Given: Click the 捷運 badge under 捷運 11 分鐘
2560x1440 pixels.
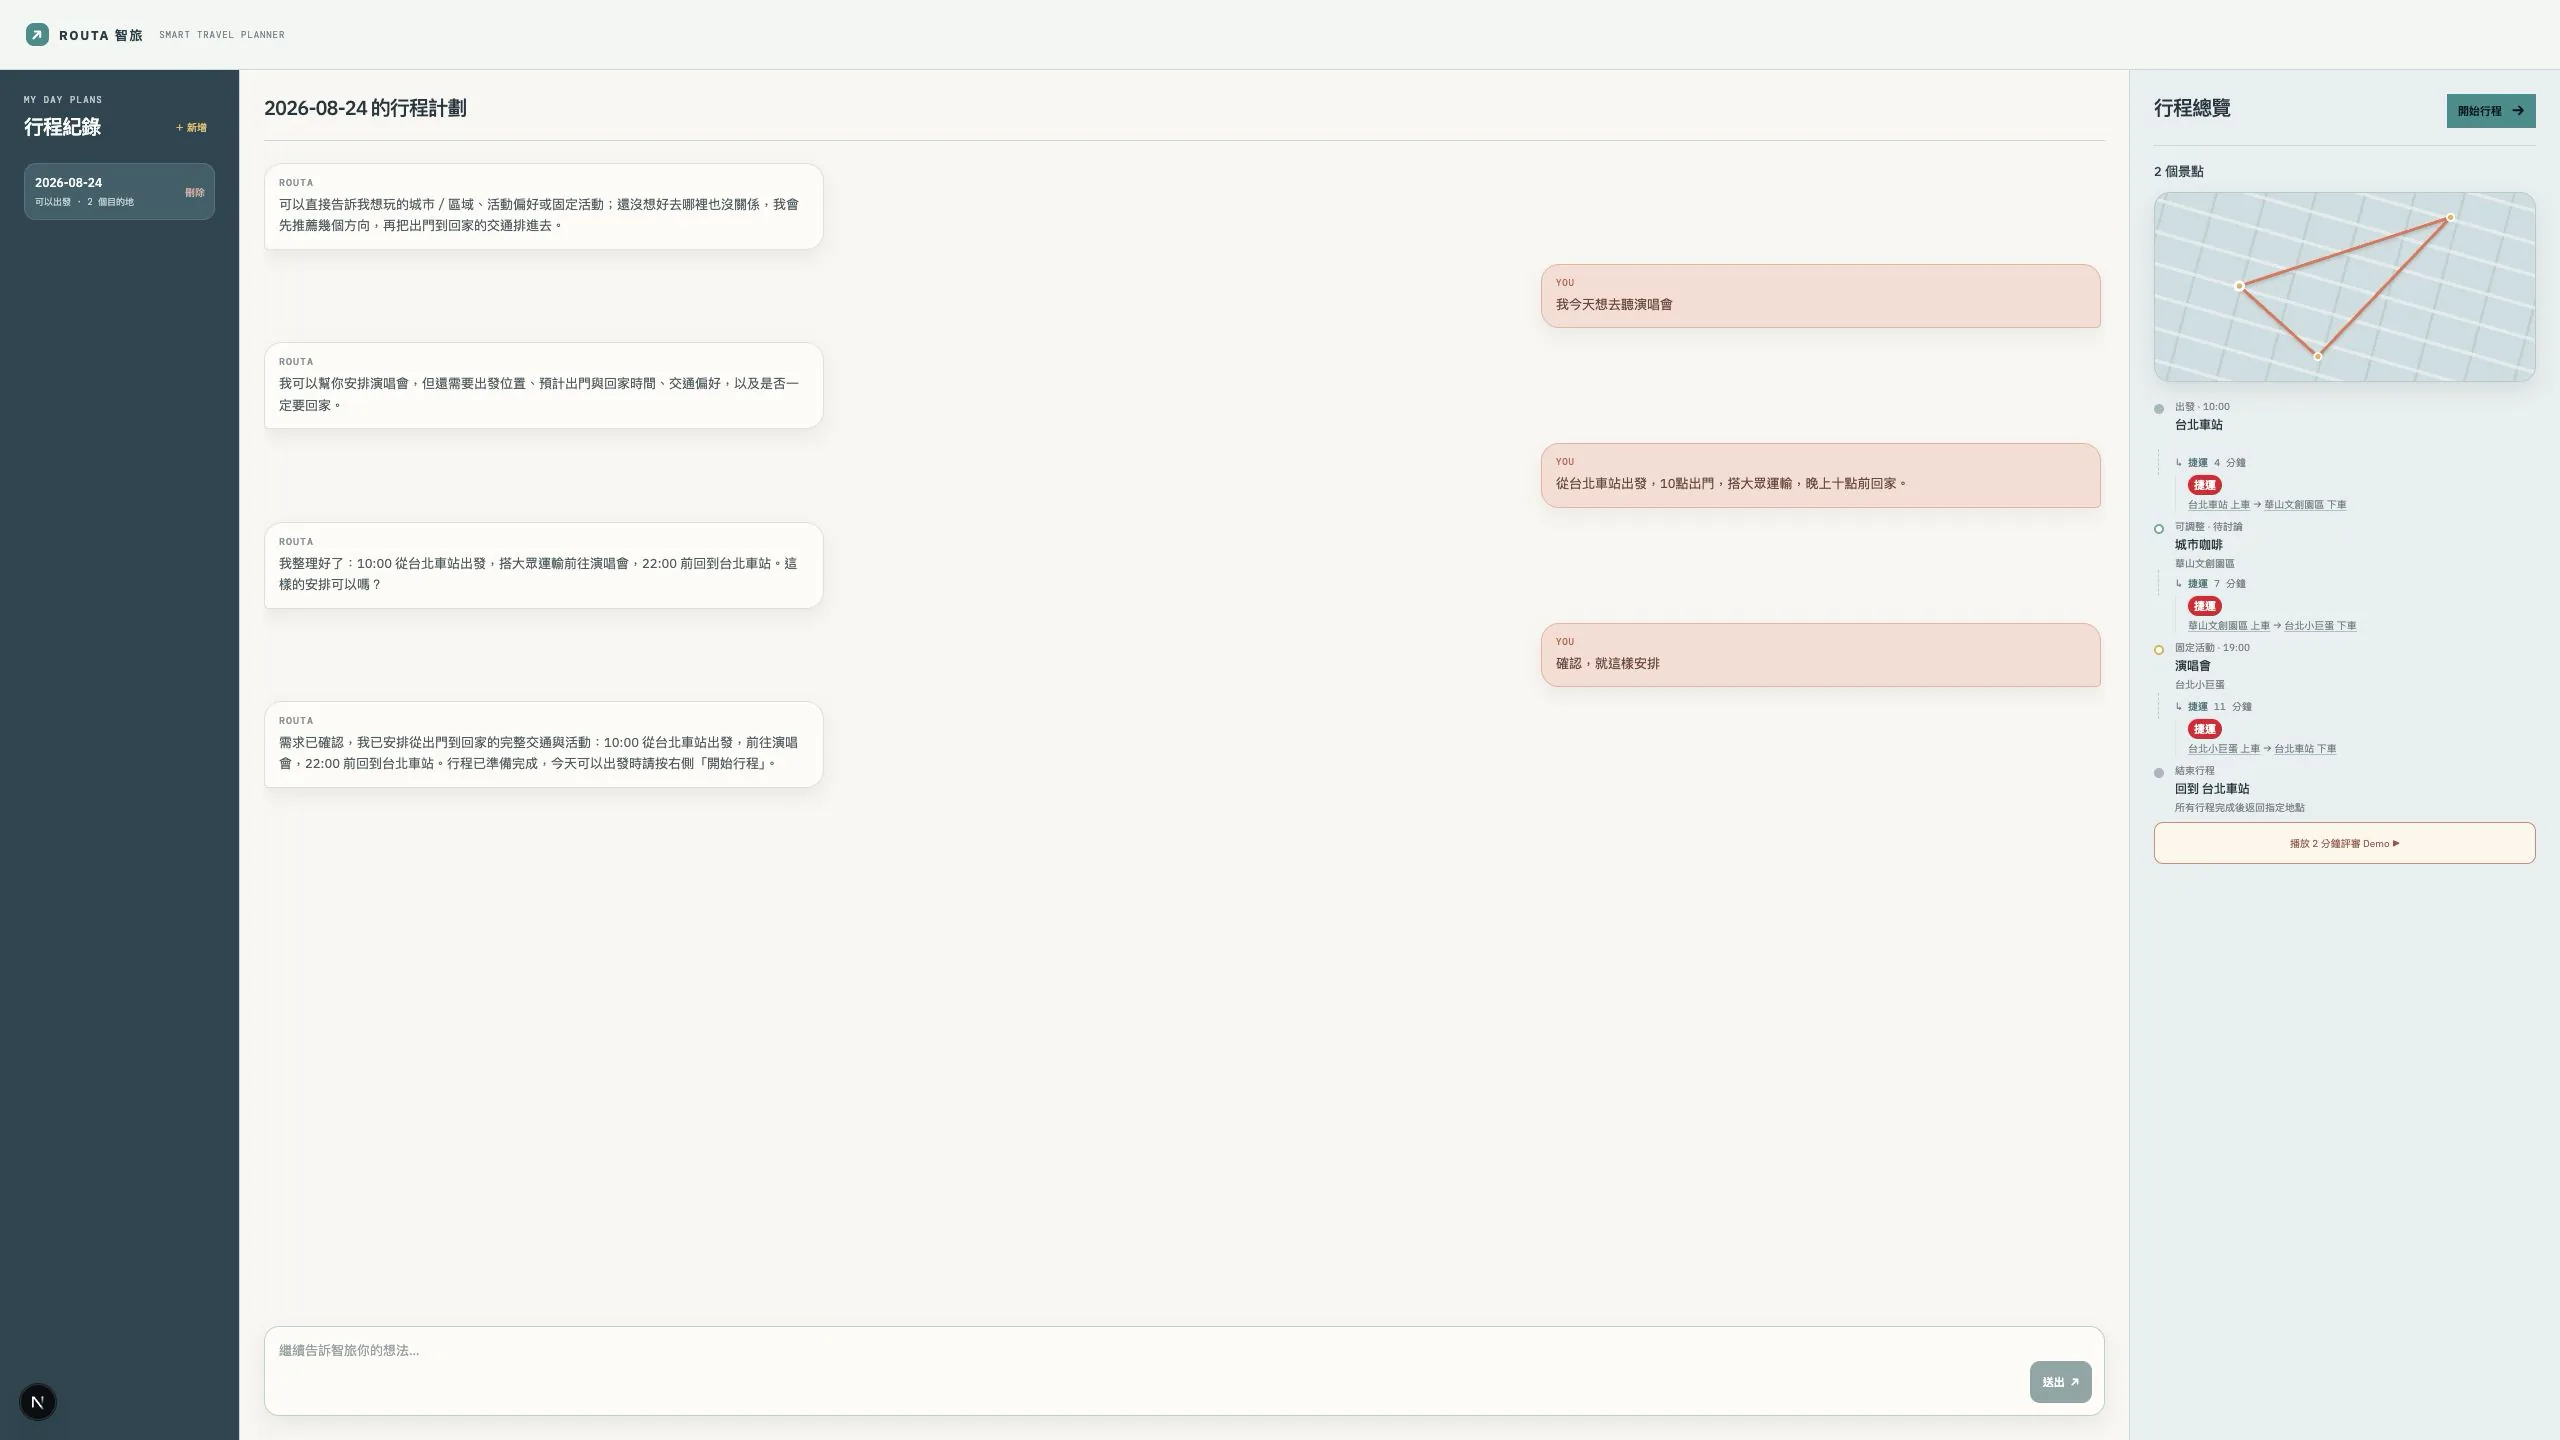Looking at the screenshot, I should click(x=2204, y=729).
